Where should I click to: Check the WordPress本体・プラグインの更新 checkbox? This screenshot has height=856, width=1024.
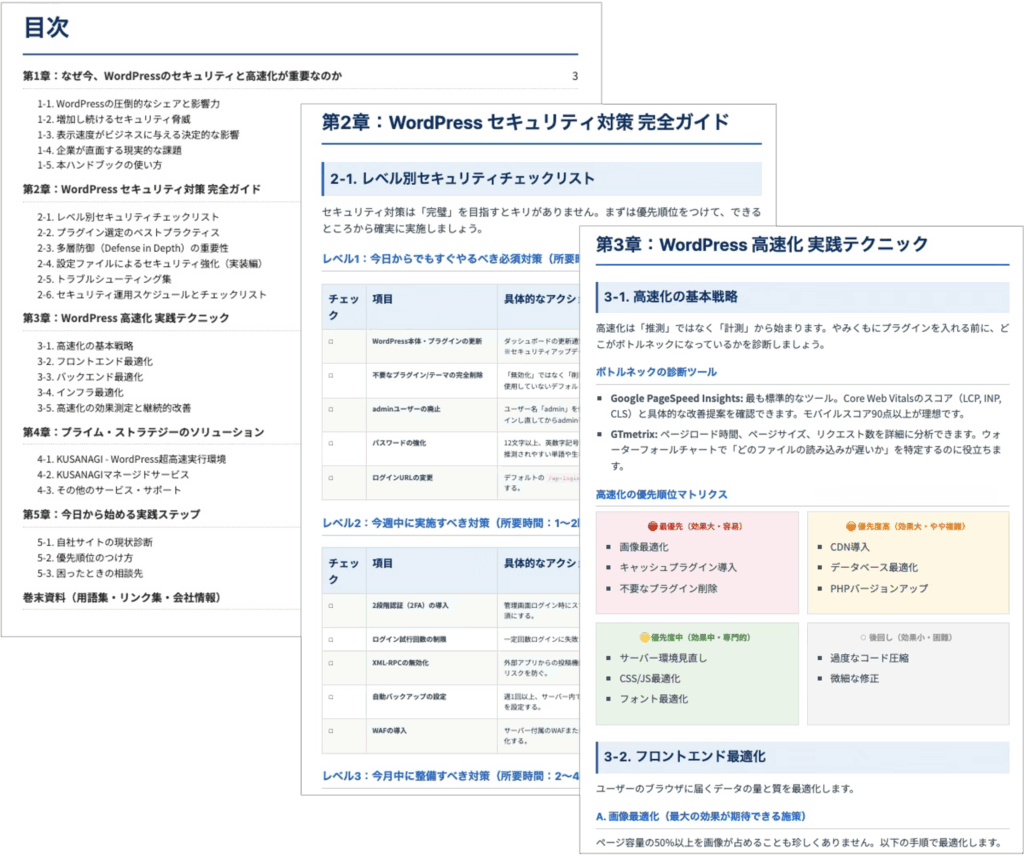[x=332, y=339]
